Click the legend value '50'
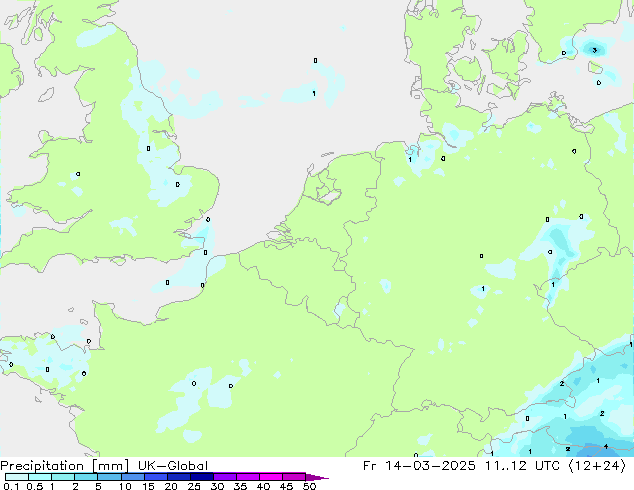This screenshot has height=490, width=634. tap(309, 486)
